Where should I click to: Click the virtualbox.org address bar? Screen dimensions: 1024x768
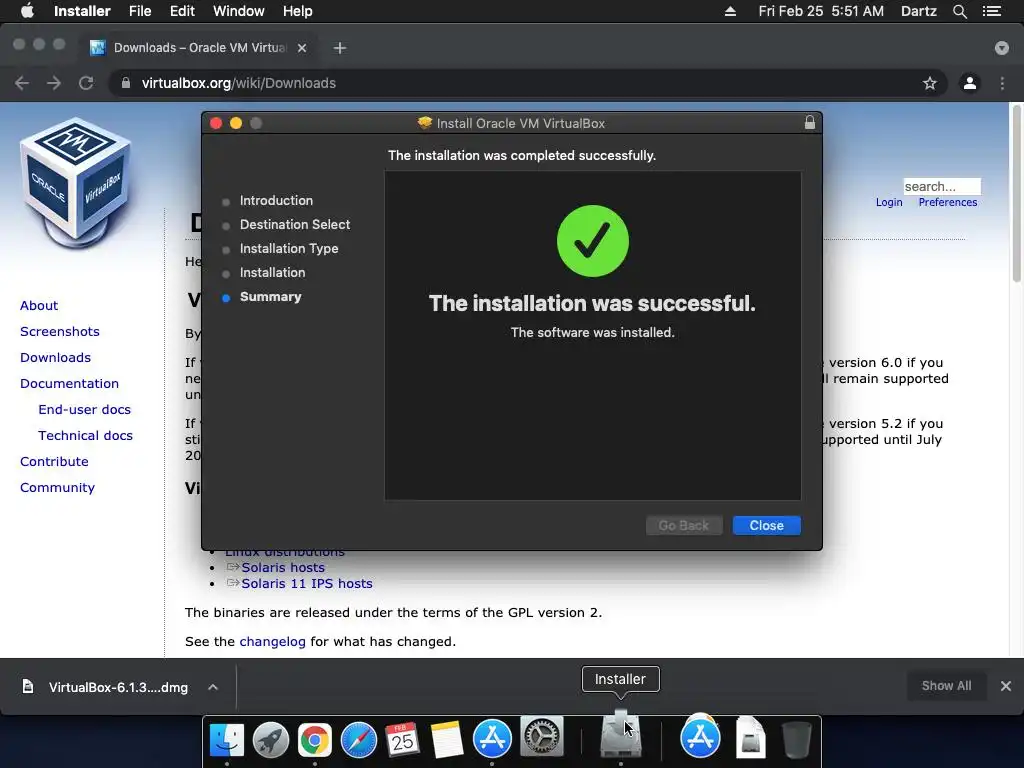point(528,83)
